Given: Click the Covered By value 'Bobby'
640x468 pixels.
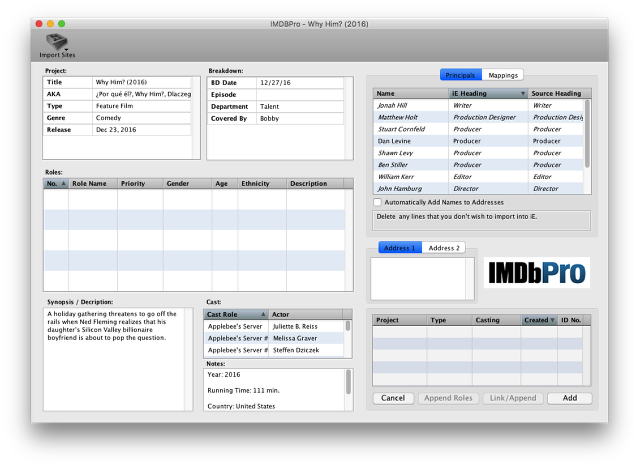Looking at the screenshot, I should pos(300,118).
